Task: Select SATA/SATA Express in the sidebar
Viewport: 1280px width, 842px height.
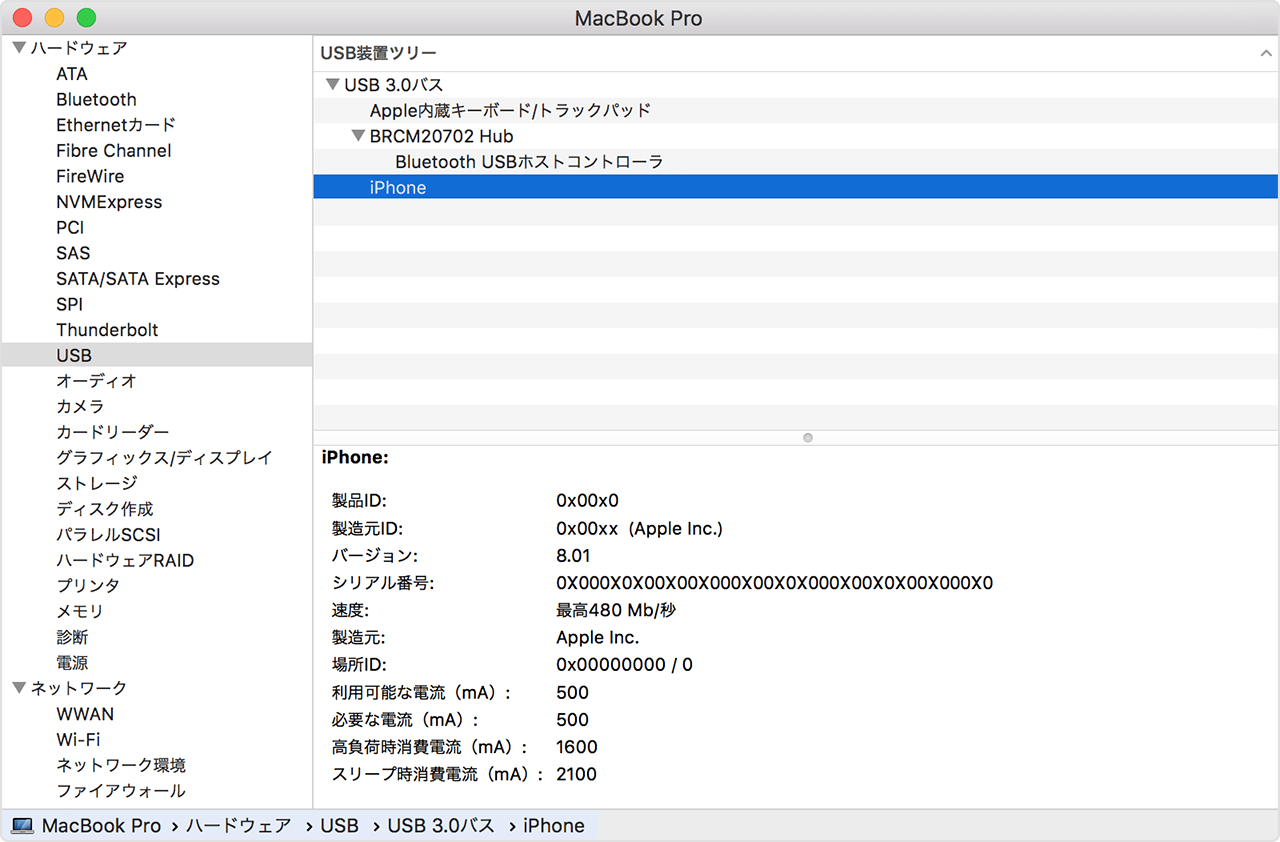Action: pos(138,279)
